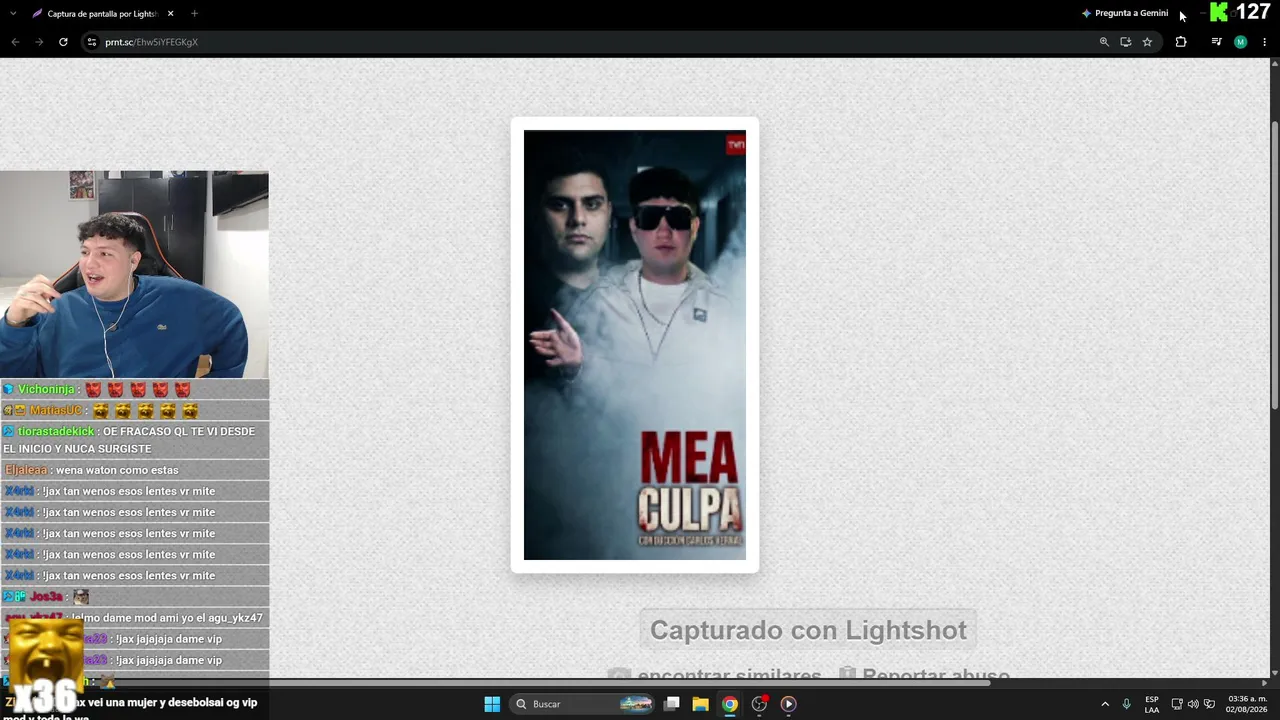Click chat username "tiorastadekick"
The image size is (1280, 720).
click(56, 431)
